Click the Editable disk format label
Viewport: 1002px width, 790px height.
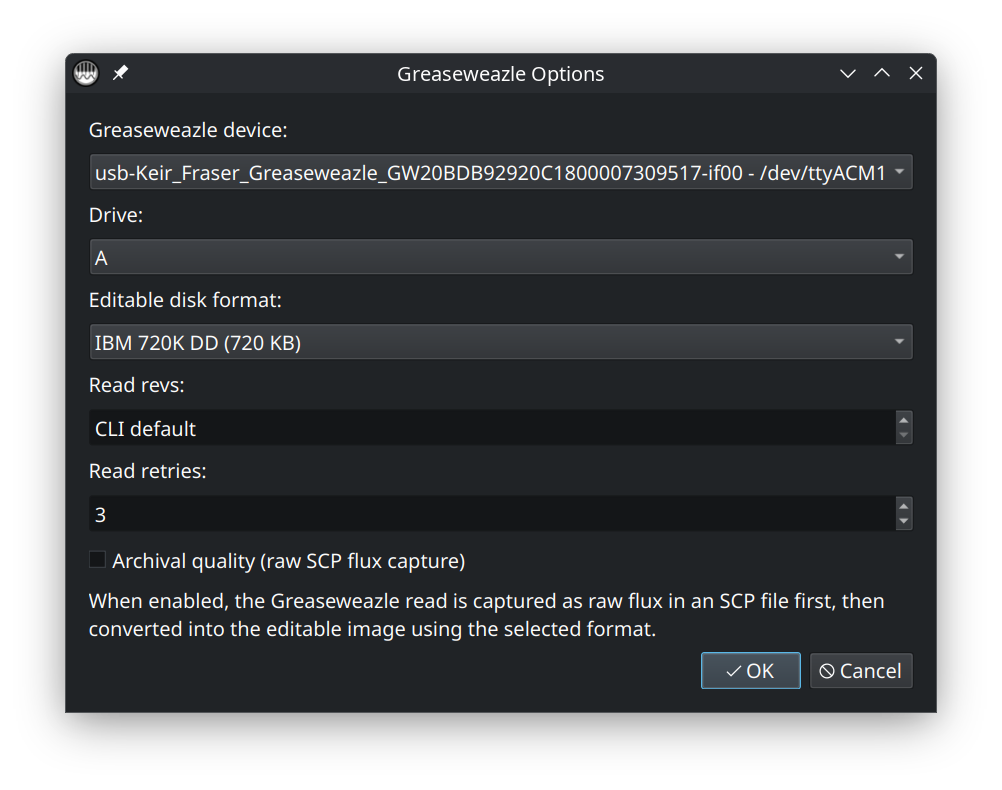pyautogui.click(x=185, y=300)
